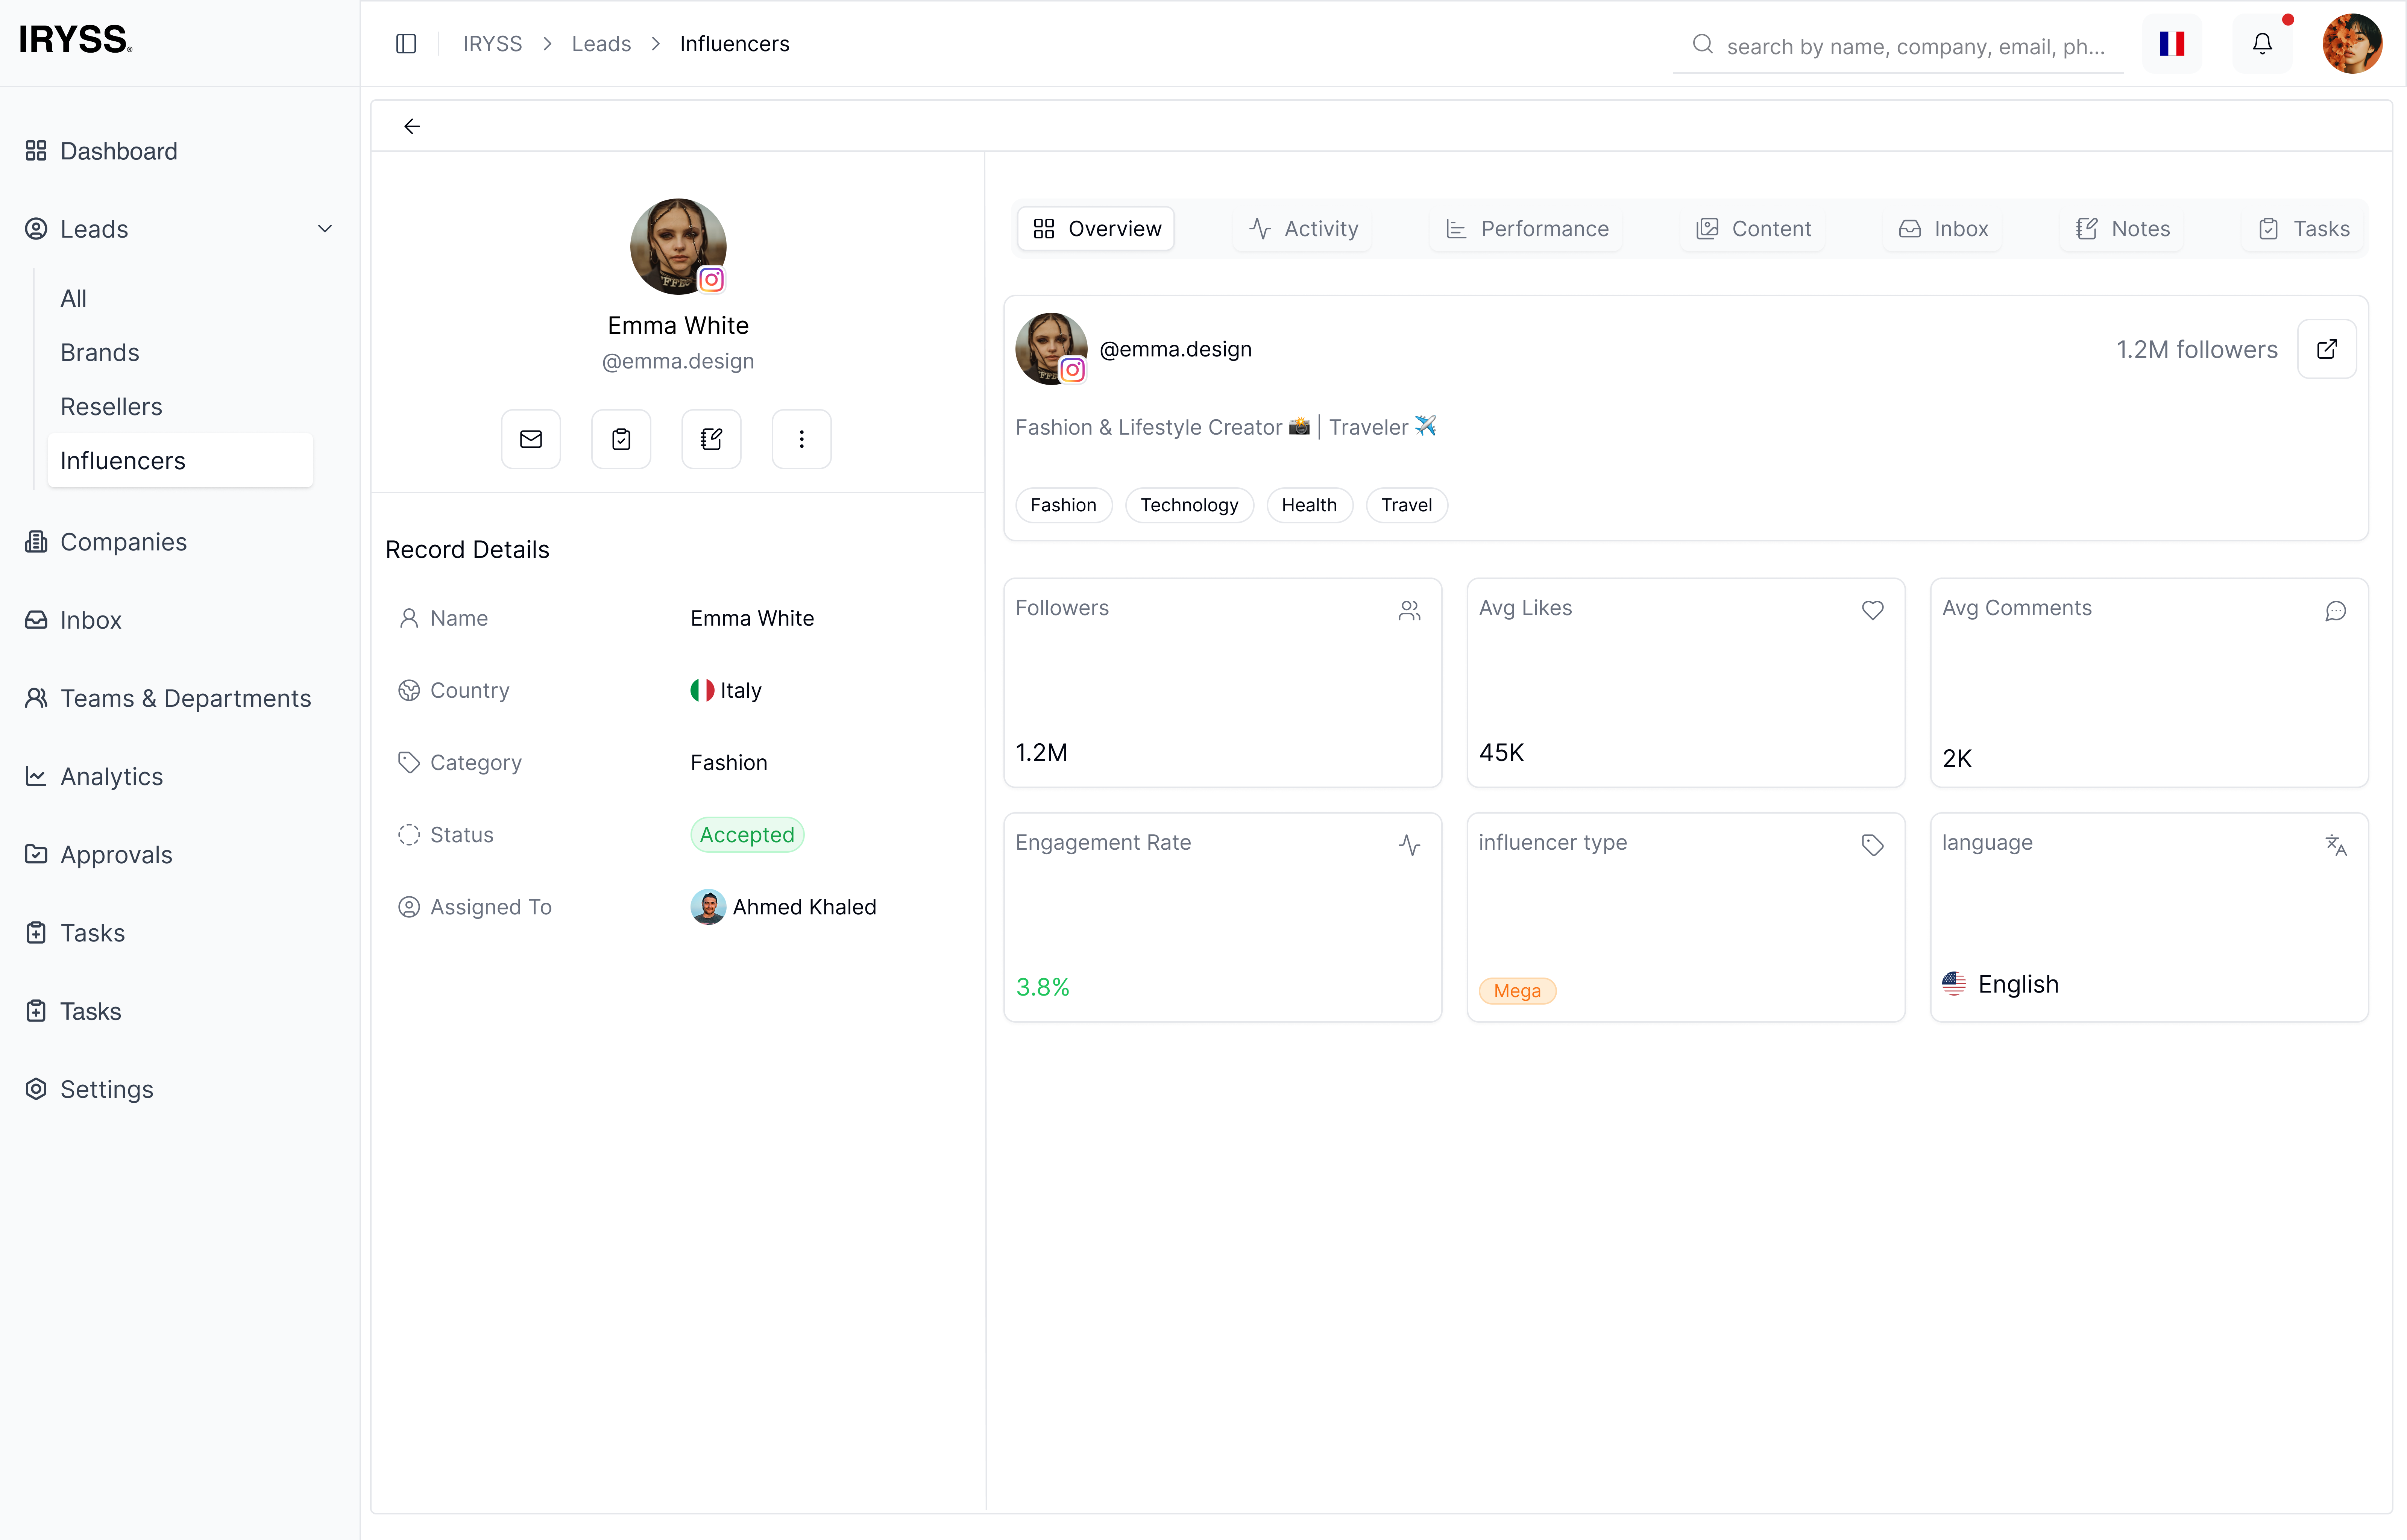The height and width of the screenshot is (1540, 2407).
Task: Switch to the Performance tab
Action: pos(1526,229)
